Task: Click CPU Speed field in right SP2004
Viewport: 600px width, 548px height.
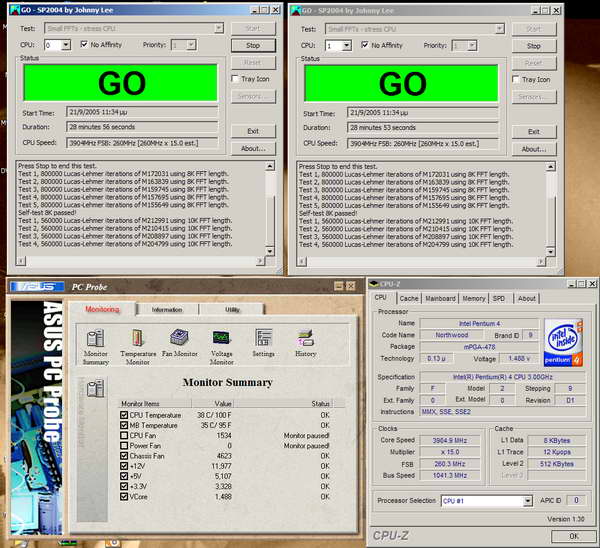Action: 423,144
